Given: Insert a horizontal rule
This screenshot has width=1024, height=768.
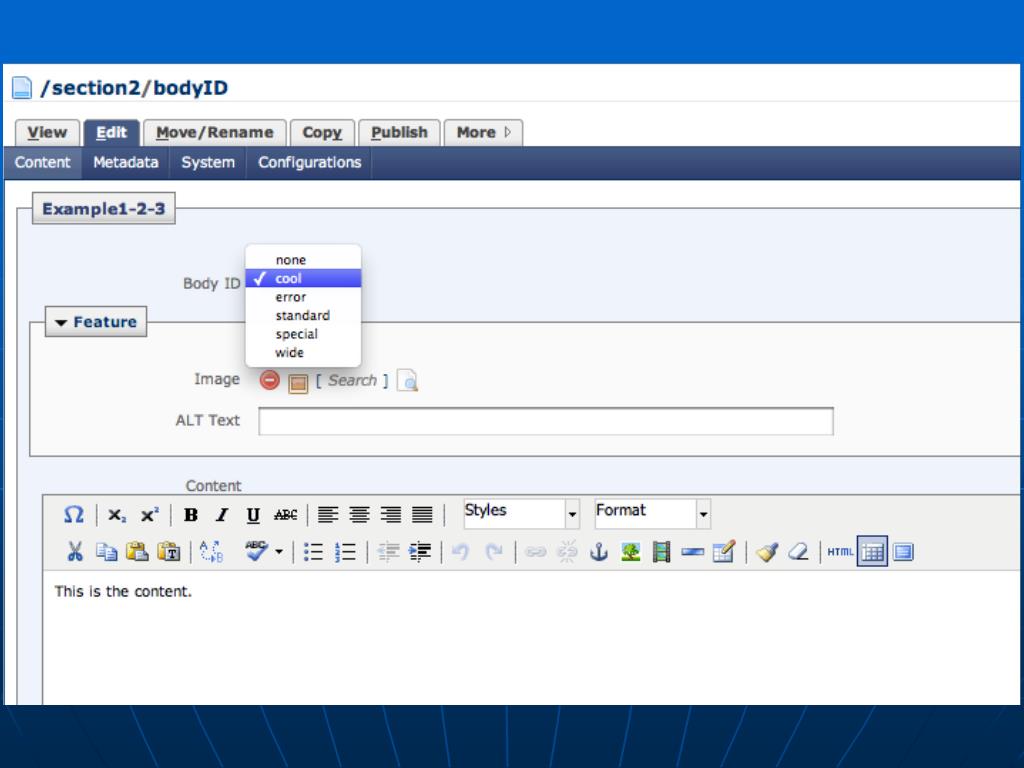Looking at the screenshot, I should (x=692, y=552).
